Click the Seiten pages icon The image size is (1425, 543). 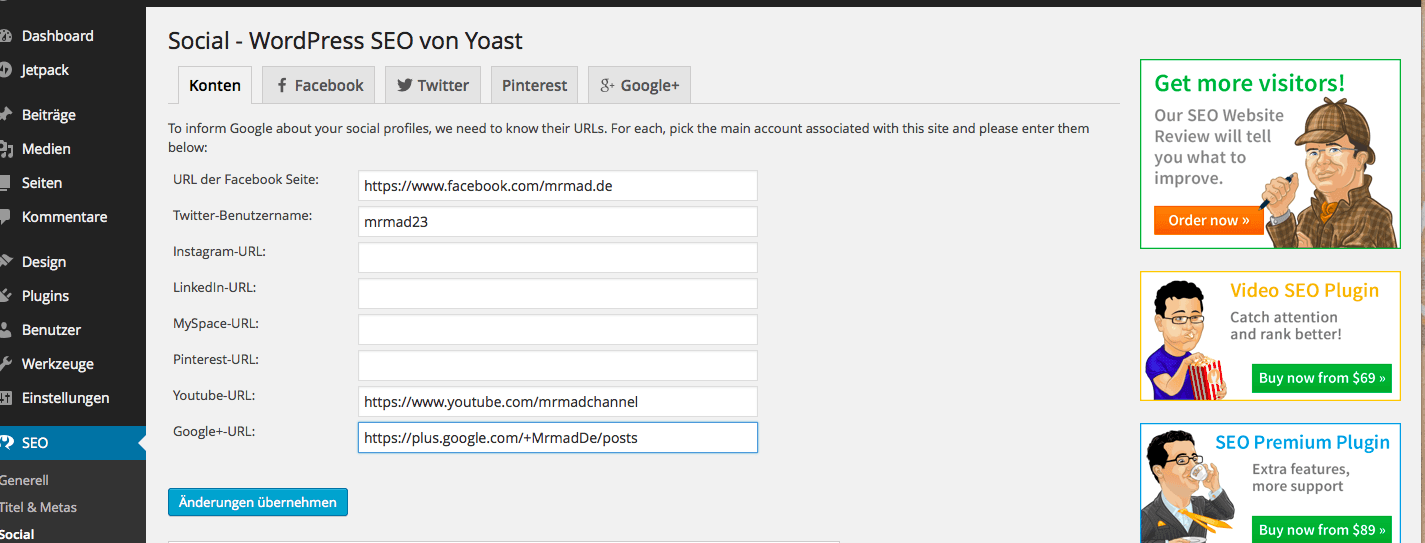(x=5, y=183)
